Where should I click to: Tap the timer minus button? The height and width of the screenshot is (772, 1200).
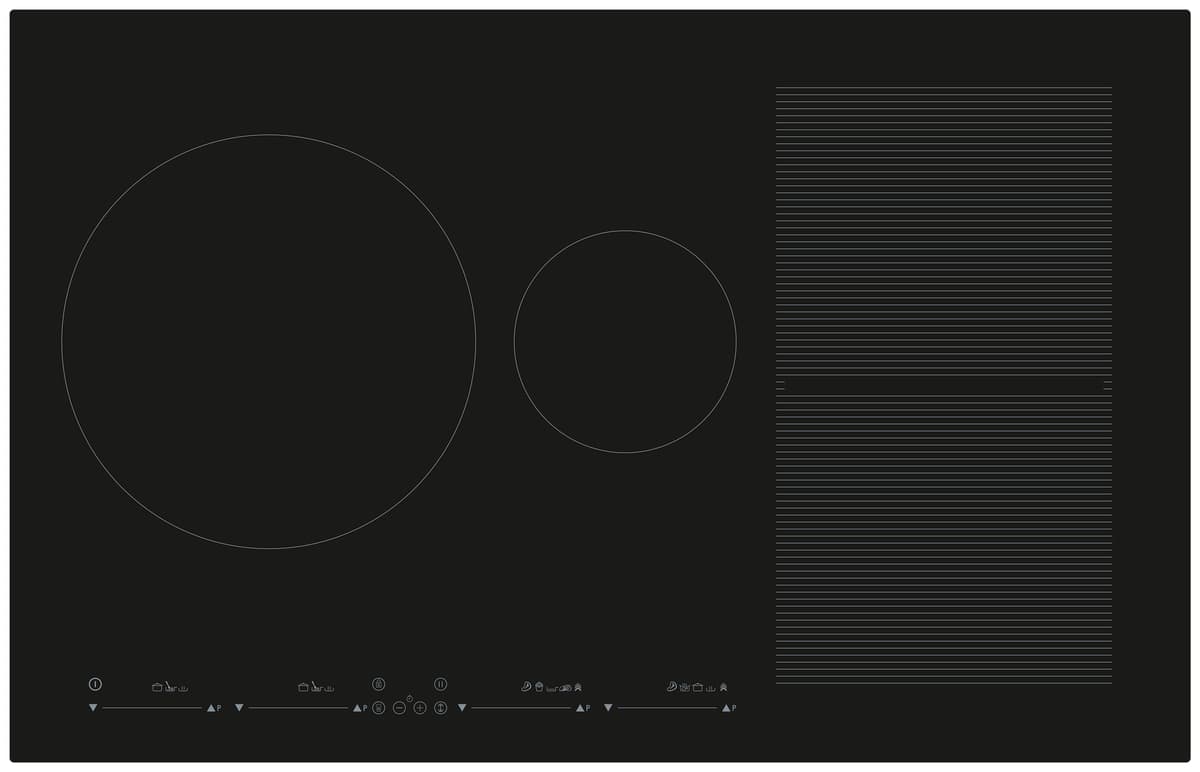pos(399,708)
